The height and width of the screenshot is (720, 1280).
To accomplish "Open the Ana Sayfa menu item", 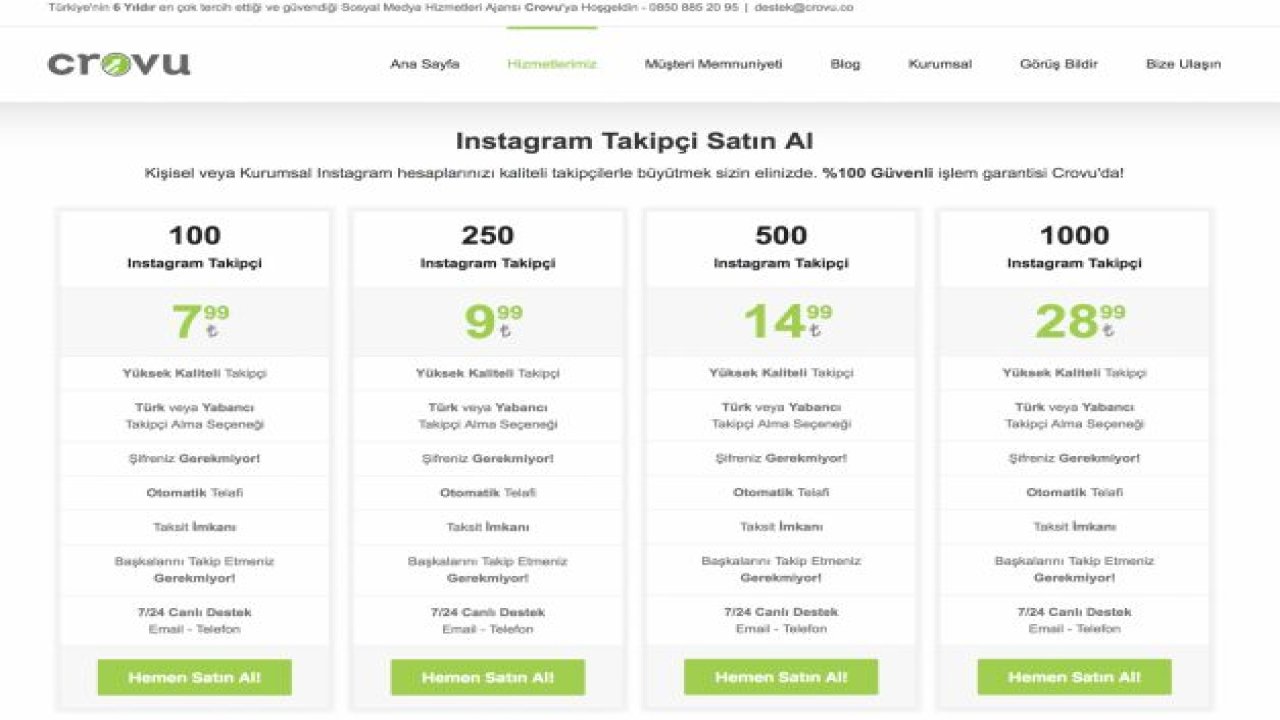I will point(424,64).
